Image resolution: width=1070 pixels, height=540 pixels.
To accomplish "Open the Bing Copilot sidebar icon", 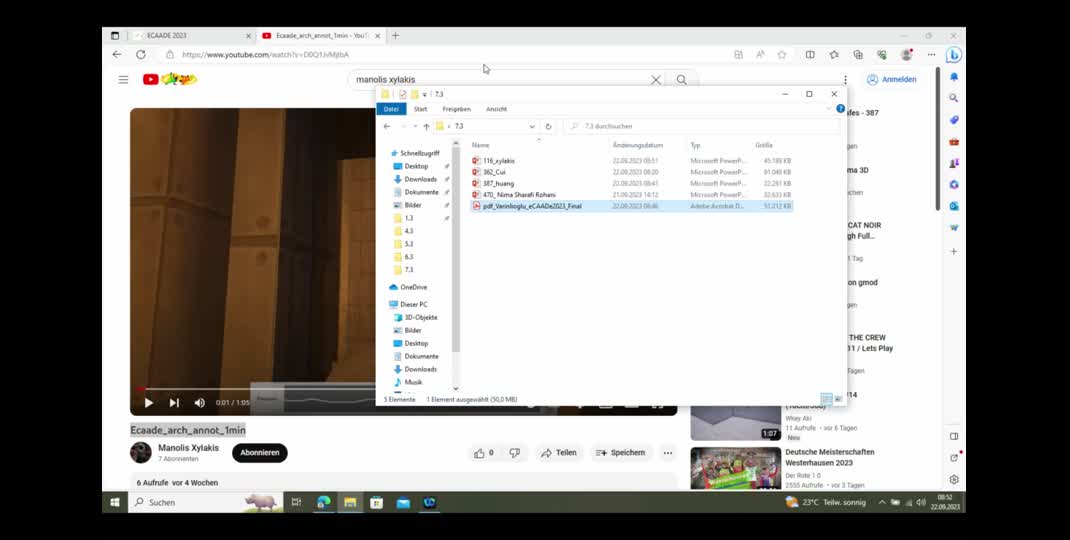I will [x=954, y=55].
